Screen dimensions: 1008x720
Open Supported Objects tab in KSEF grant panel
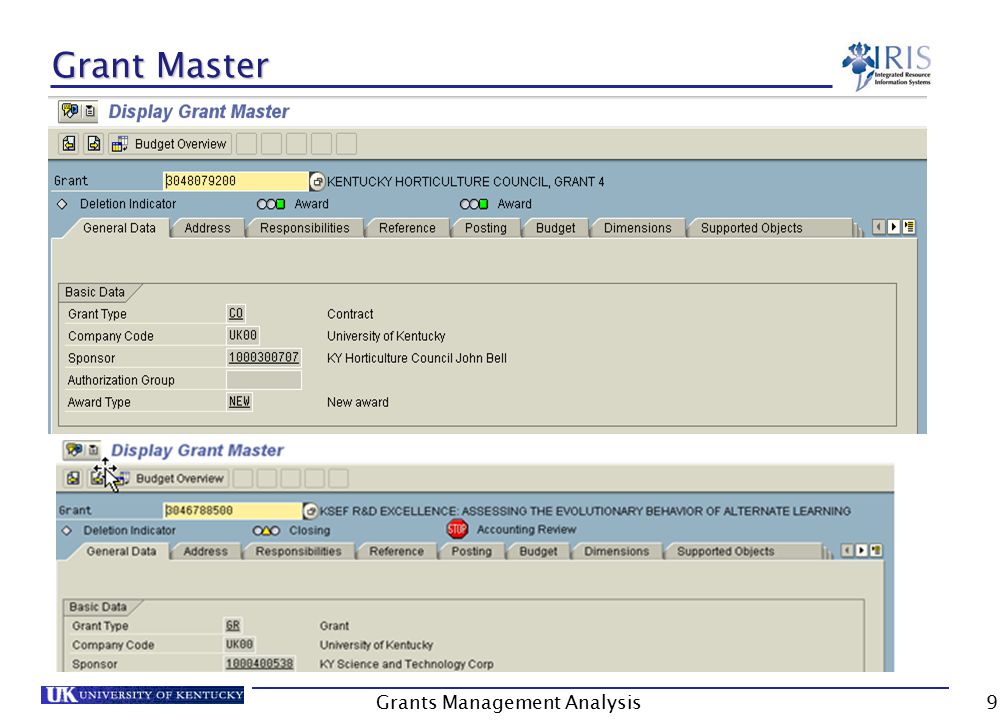point(725,552)
